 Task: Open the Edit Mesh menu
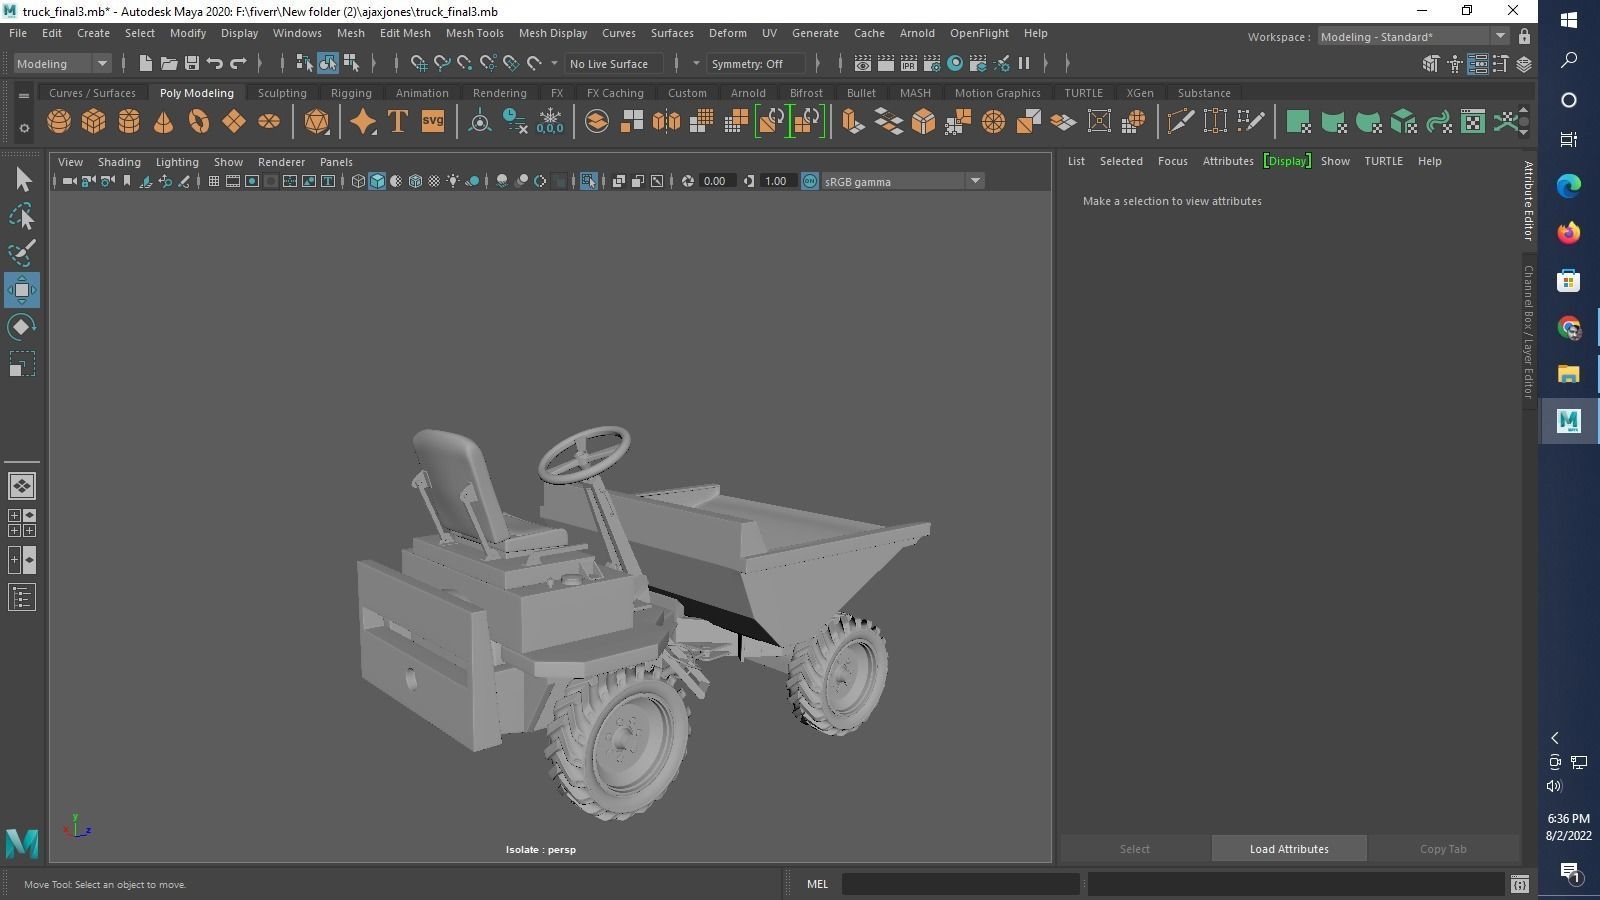405,33
